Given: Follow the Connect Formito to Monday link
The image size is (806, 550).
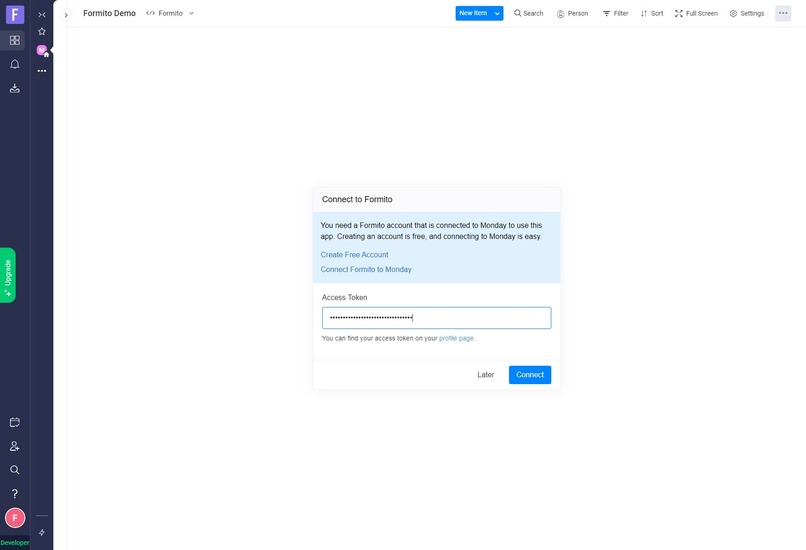Looking at the screenshot, I should tap(366, 269).
